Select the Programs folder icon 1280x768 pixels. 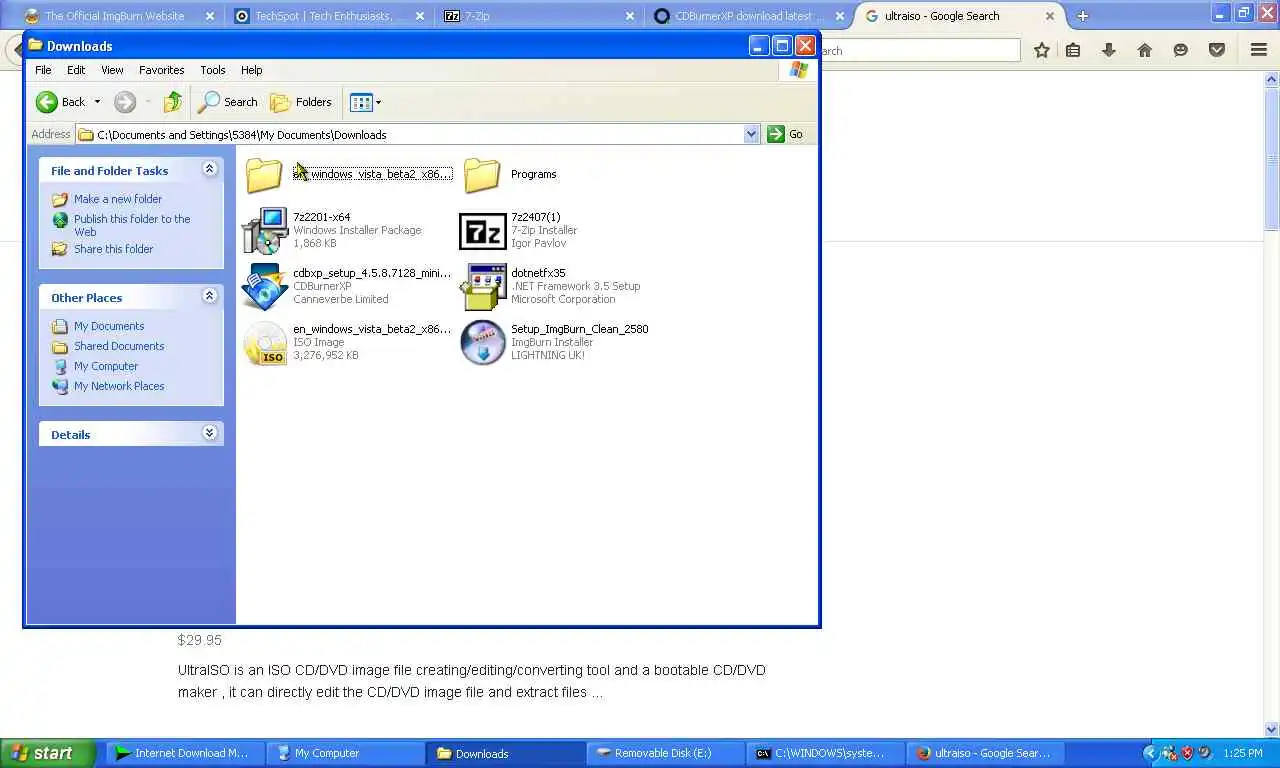coord(482,175)
